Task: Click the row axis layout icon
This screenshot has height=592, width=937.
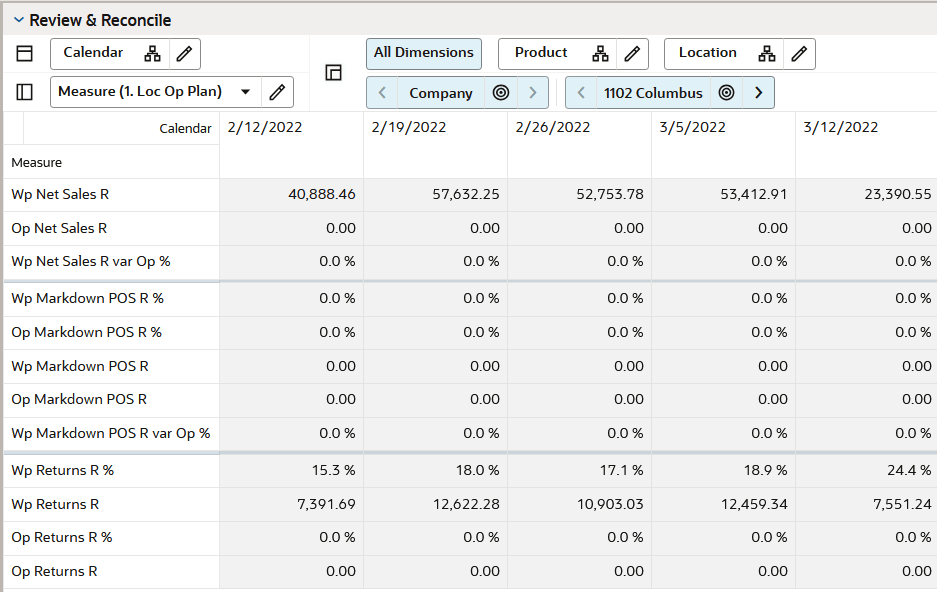Action: (25, 92)
